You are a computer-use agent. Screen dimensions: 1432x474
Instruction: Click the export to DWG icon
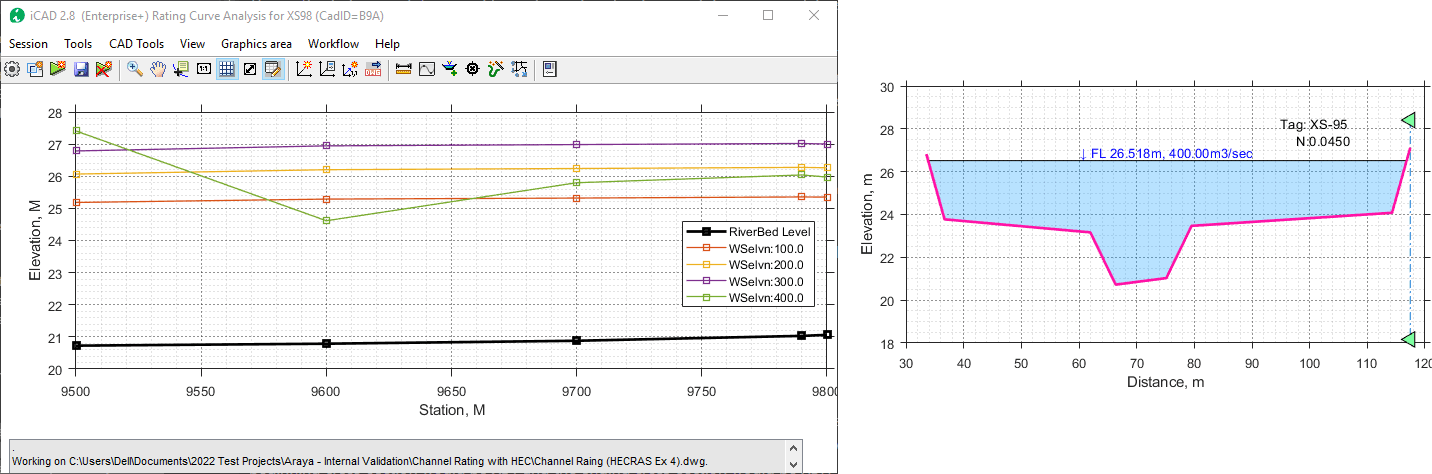[x=373, y=69]
